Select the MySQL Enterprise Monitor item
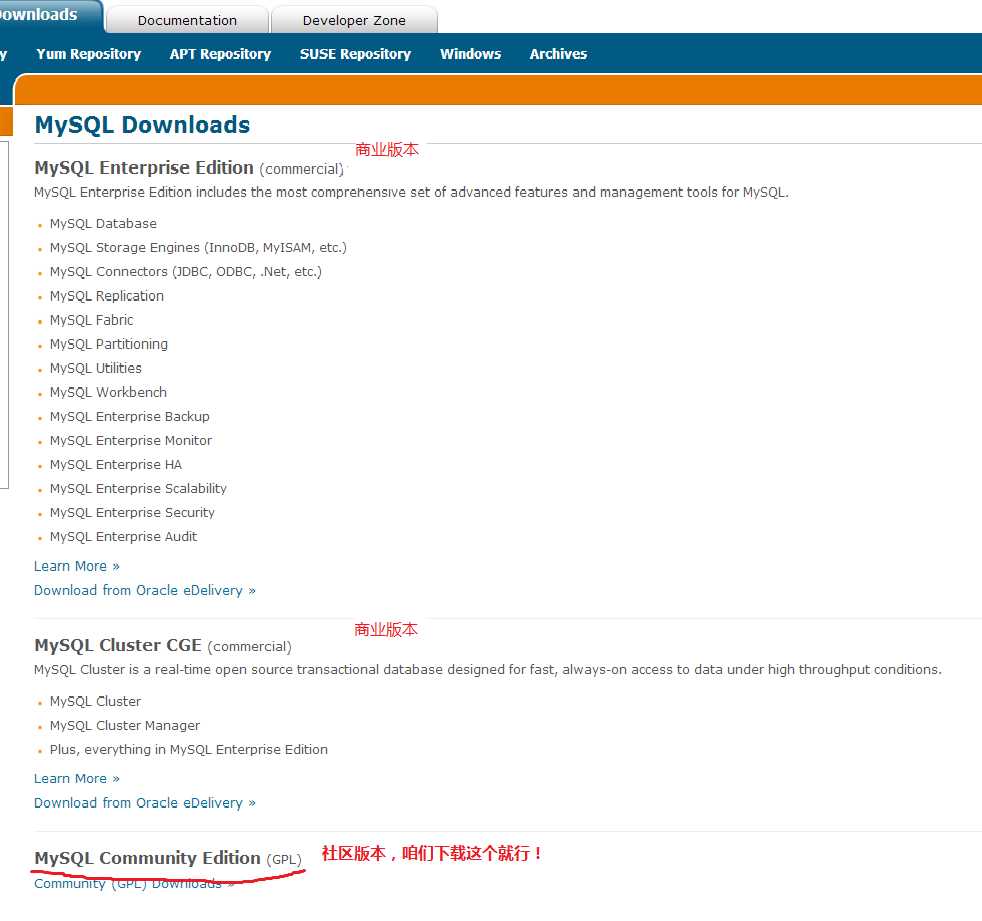 tap(131, 441)
